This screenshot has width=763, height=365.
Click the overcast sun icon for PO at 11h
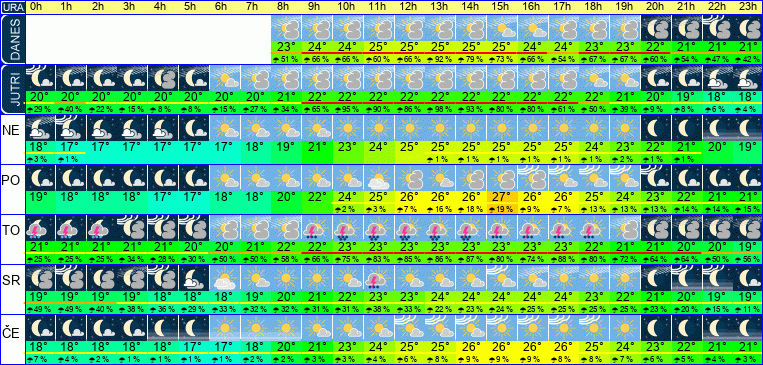(379, 178)
